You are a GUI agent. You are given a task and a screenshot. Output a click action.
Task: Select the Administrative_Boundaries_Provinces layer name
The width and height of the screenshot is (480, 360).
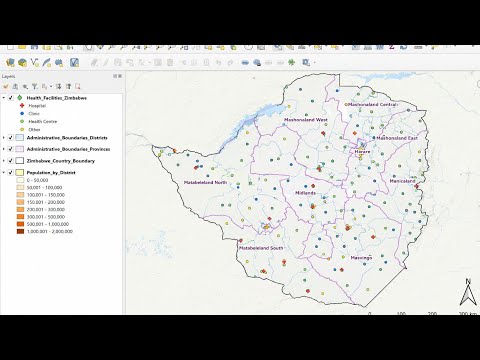(68, 149)
